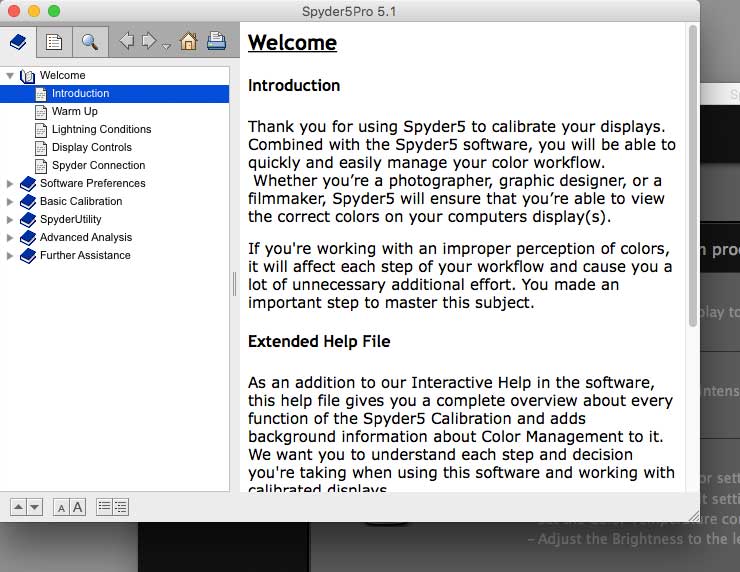Collapse the Welcome tree node
740x572 pixels.
coord(9,76)
